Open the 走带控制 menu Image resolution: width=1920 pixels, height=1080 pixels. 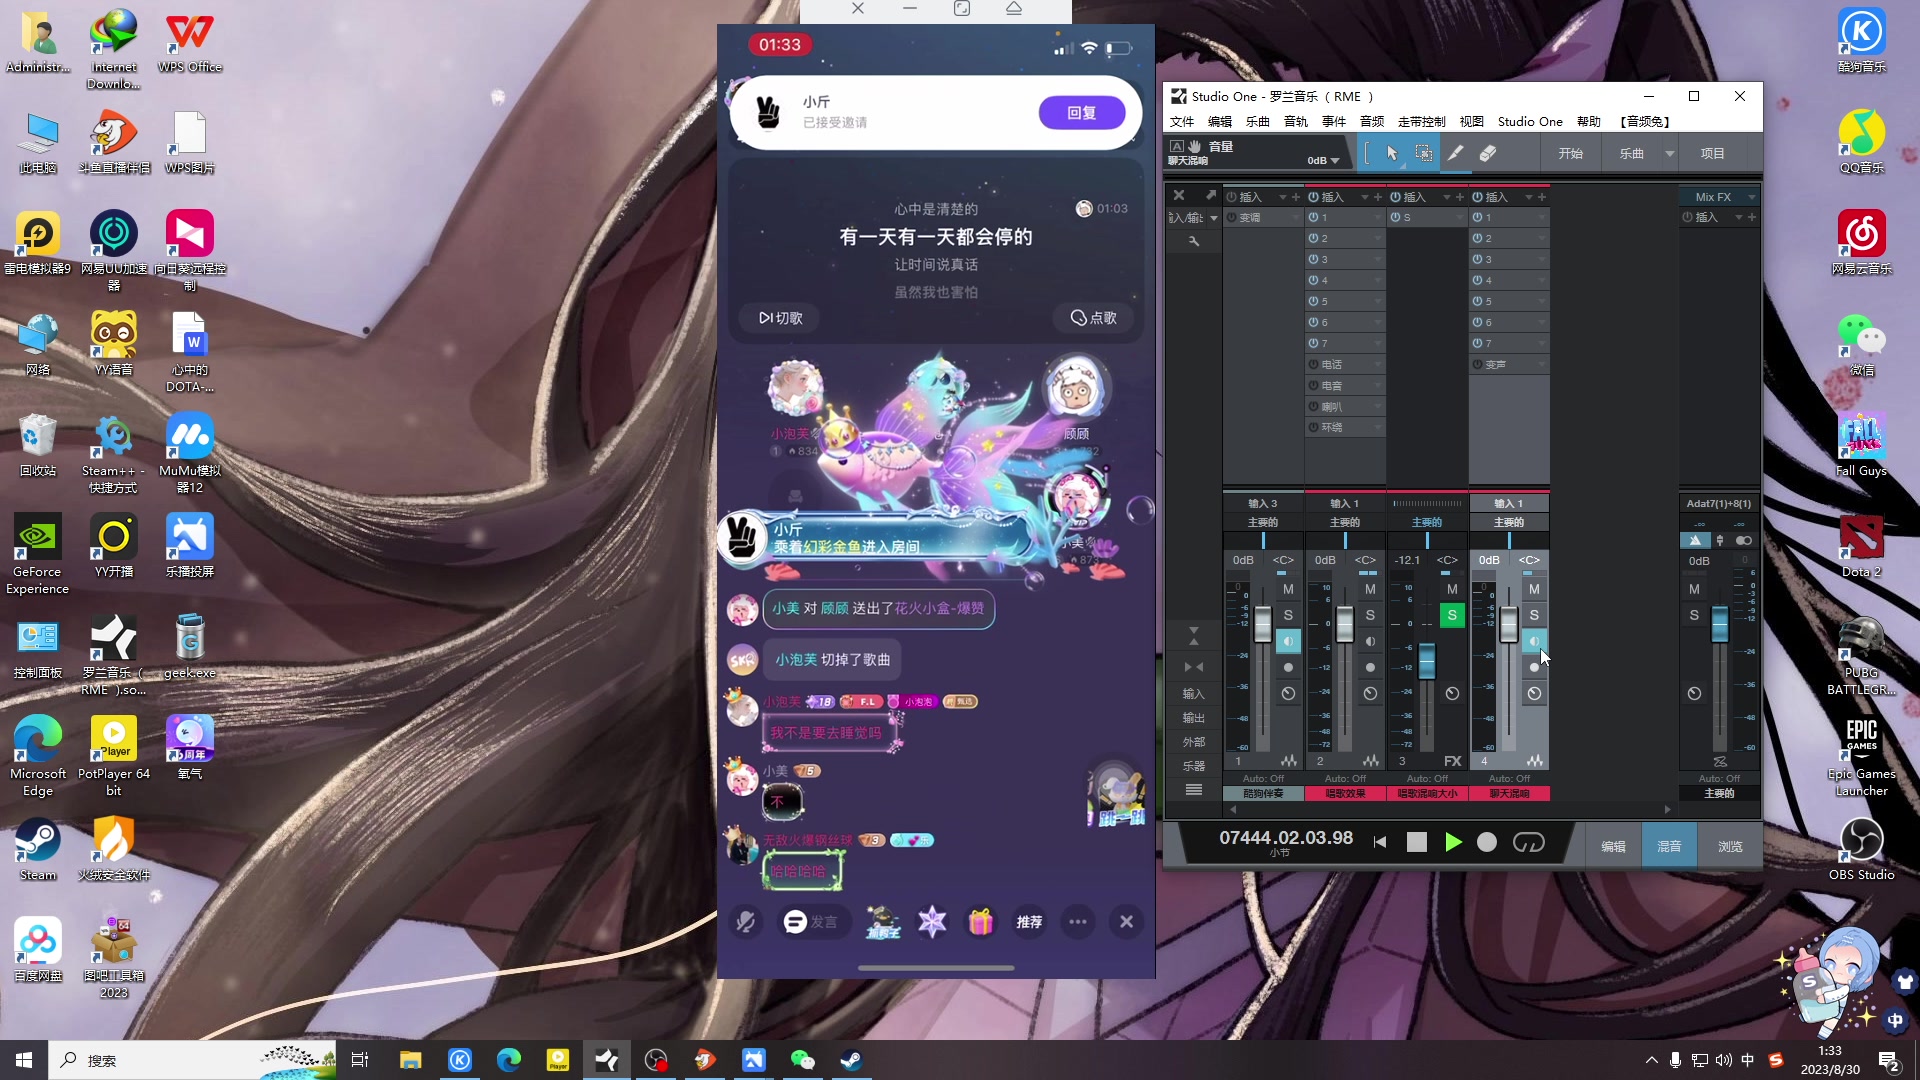pos(1421,121)
